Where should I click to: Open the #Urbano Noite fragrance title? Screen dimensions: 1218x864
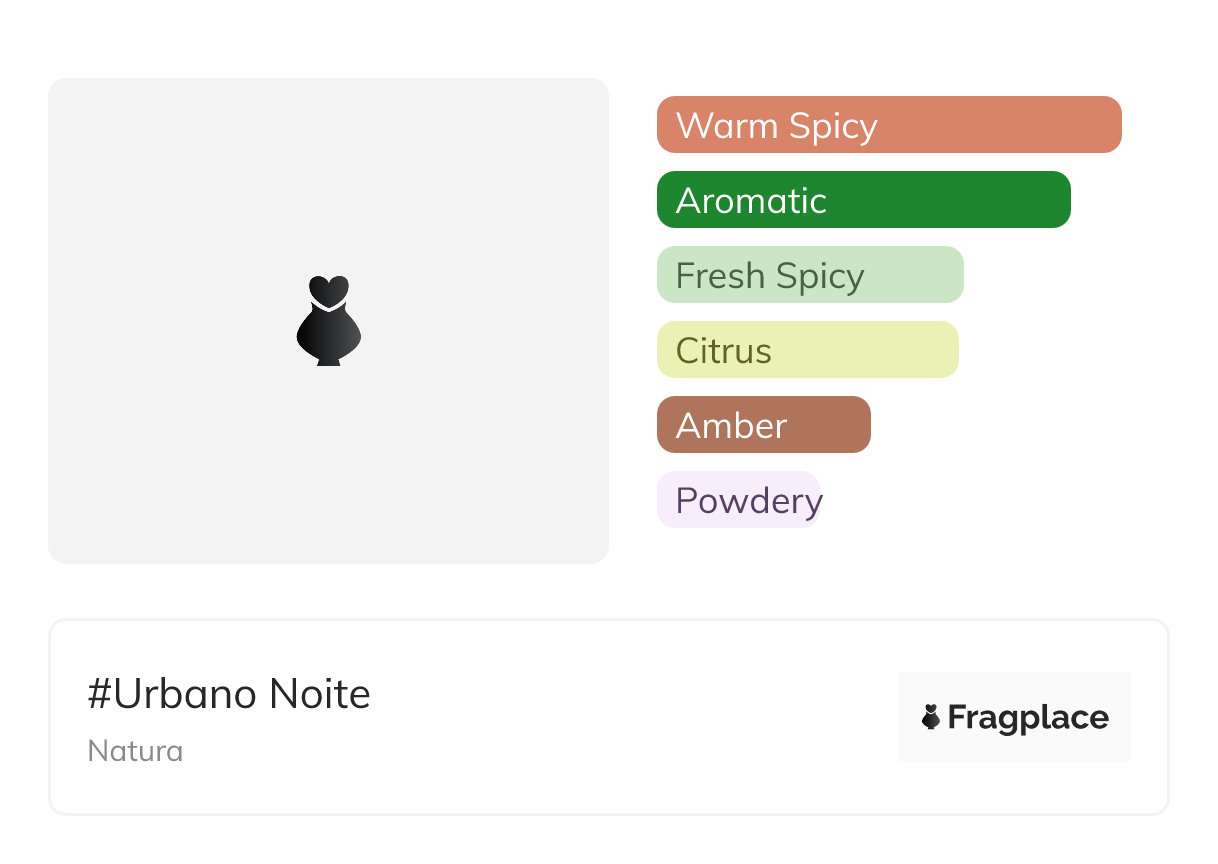pyautogui.click(x=229, y=694)
